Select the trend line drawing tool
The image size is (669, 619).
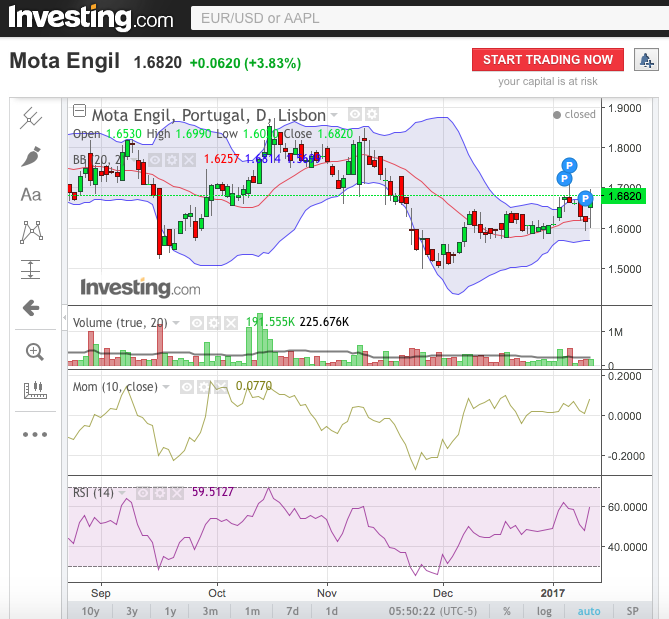click(31, 118)
